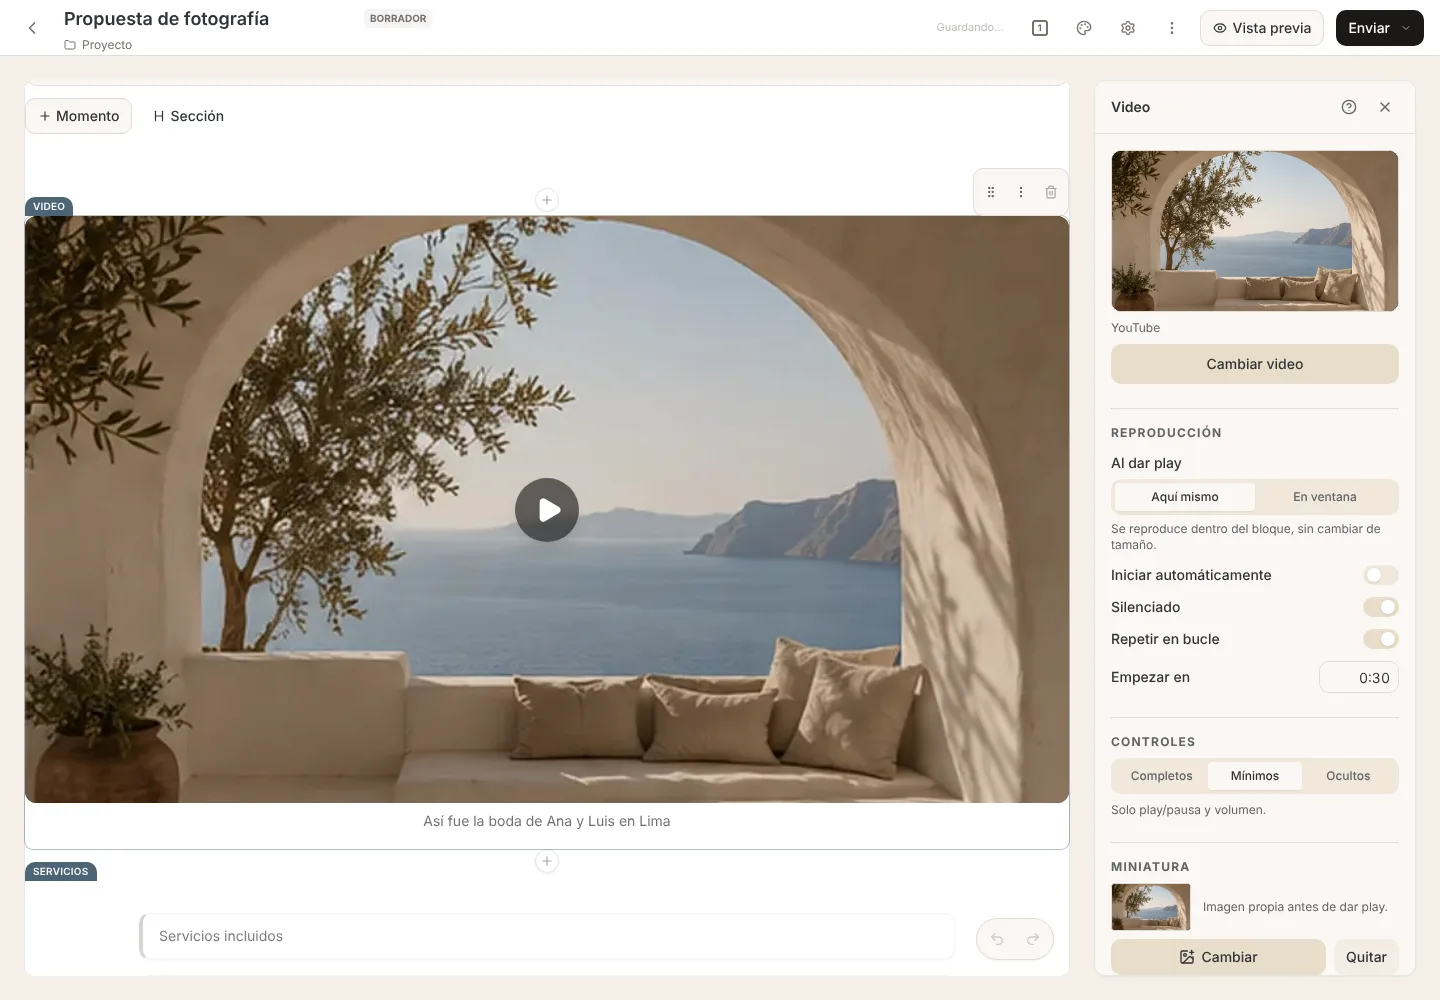This screenshot has width=1440, height=1000.
Task: Open the video block options menu
Action: tap(1021, 192)
